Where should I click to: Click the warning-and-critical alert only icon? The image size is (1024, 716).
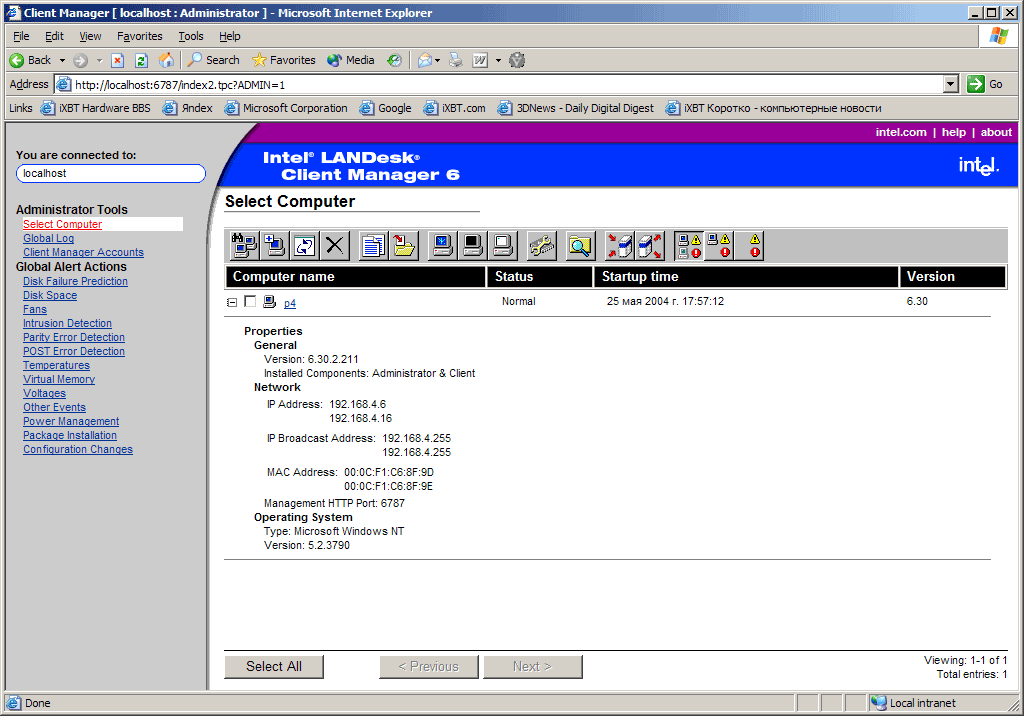click(x=749, y=246)
